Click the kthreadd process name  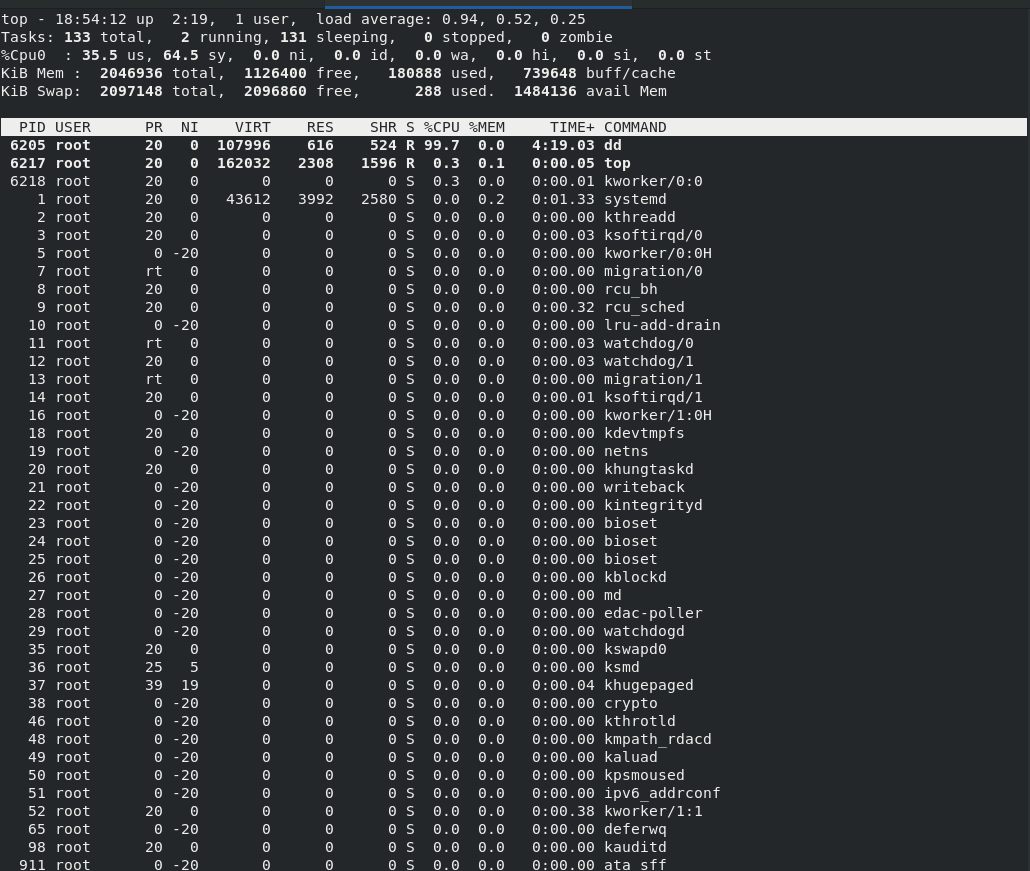(x=639, y=217)
